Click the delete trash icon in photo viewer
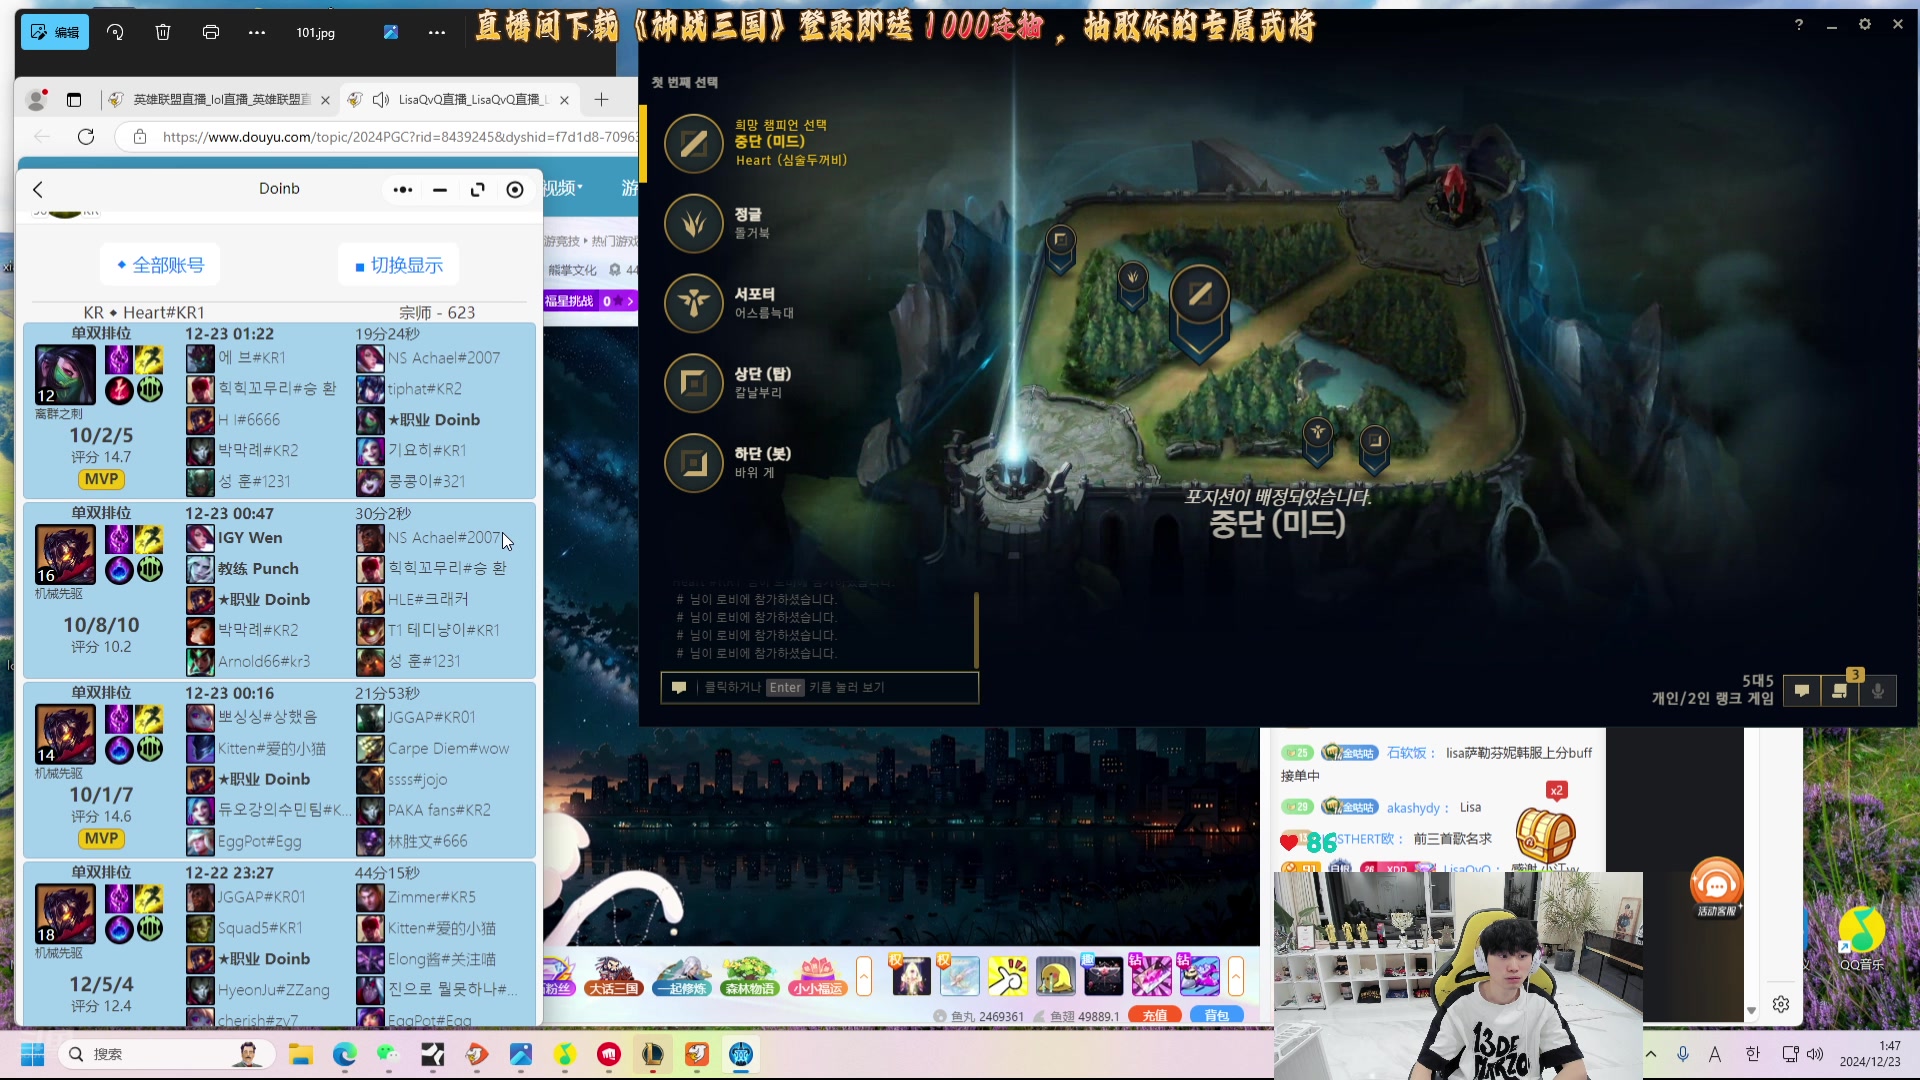Viewport: 1920px width, 1080px height. coord(163,32)
